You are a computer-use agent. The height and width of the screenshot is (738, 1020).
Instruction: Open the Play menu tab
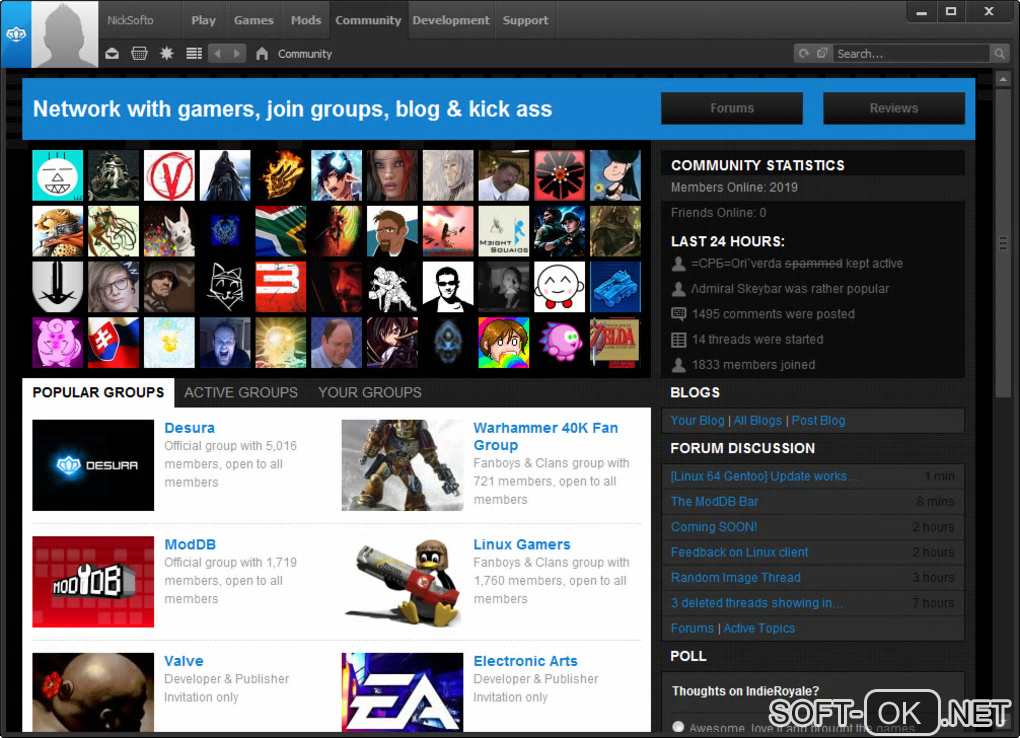coord(204,20)
